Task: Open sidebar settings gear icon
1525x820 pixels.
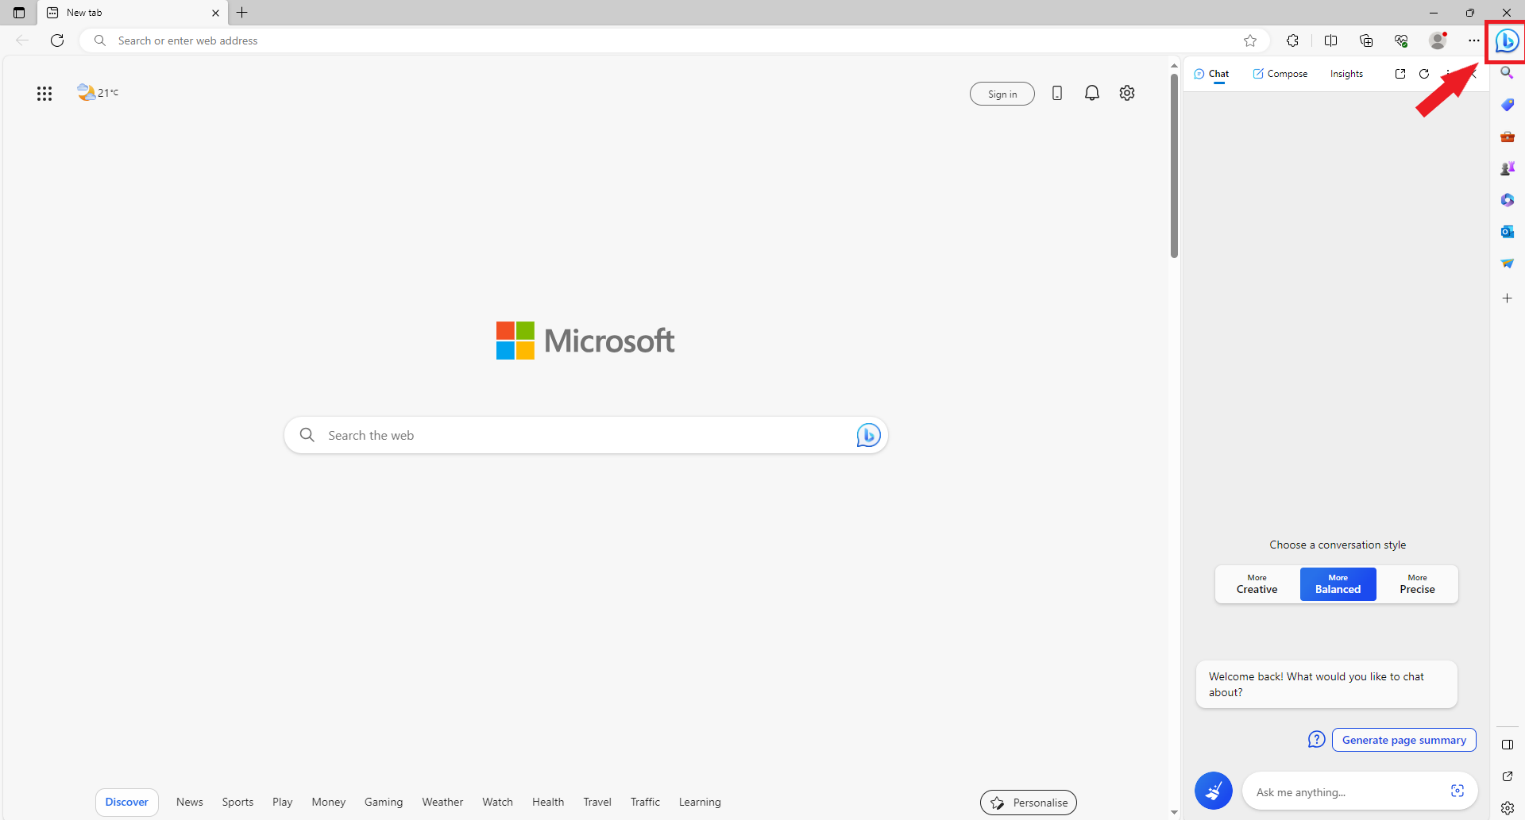Action: click(x=1507, y=808)
